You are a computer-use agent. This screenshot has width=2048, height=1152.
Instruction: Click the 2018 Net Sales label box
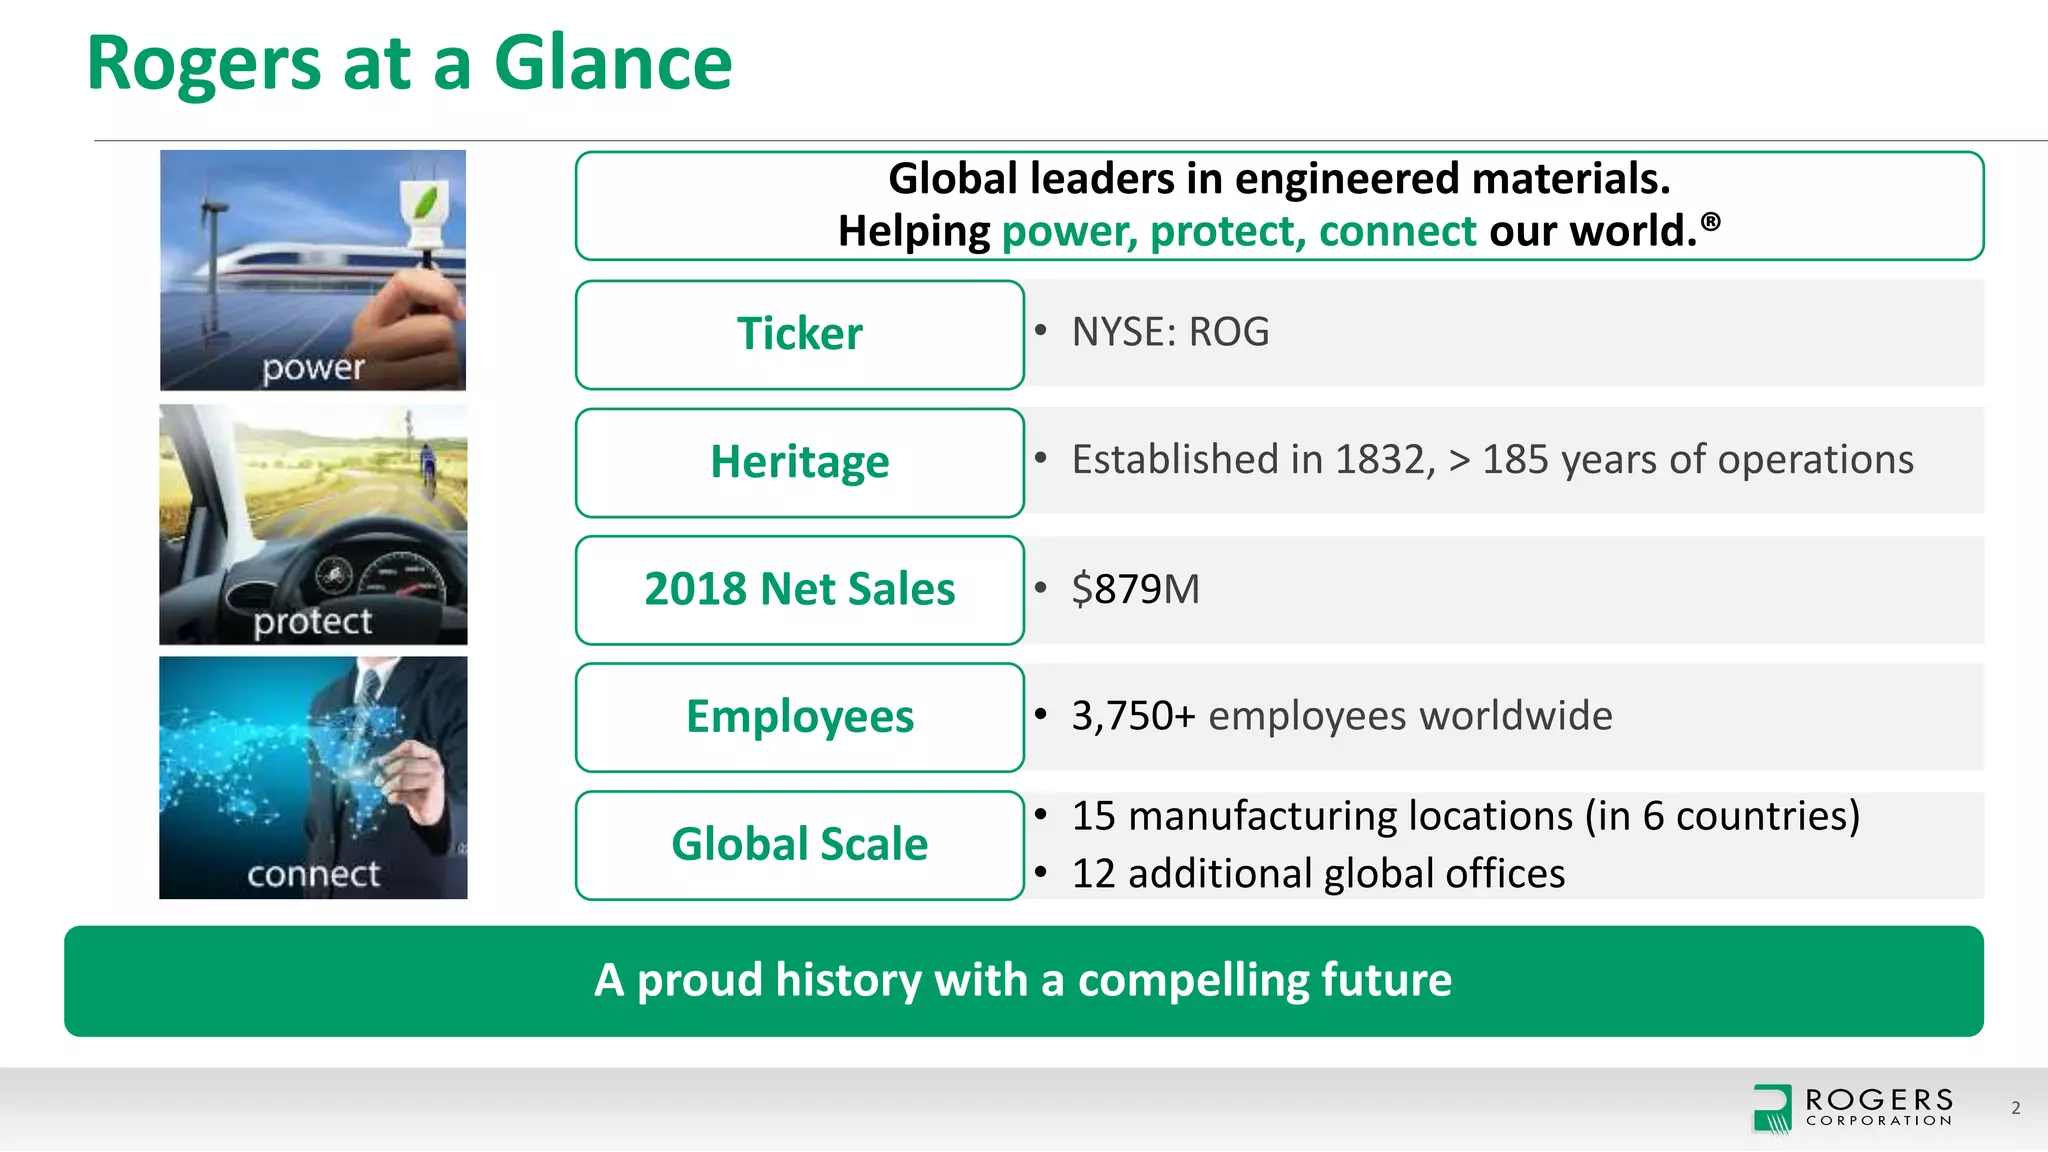coord(800,589)
